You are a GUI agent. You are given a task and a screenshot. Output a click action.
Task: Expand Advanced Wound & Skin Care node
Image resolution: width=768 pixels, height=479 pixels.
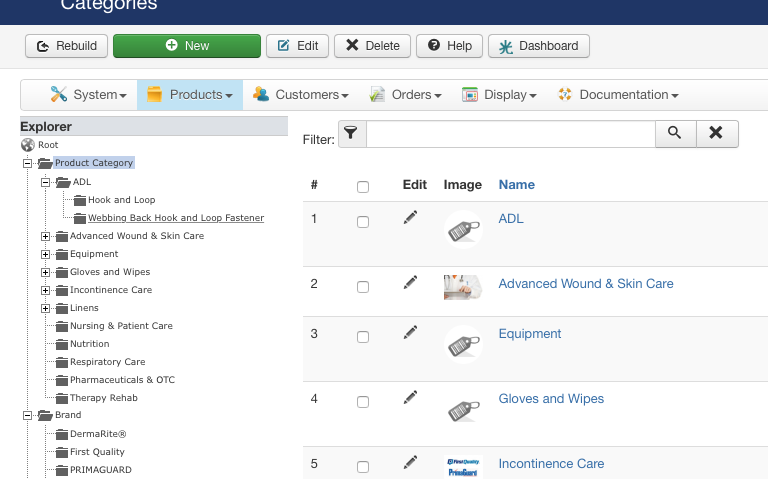(46, 237)
